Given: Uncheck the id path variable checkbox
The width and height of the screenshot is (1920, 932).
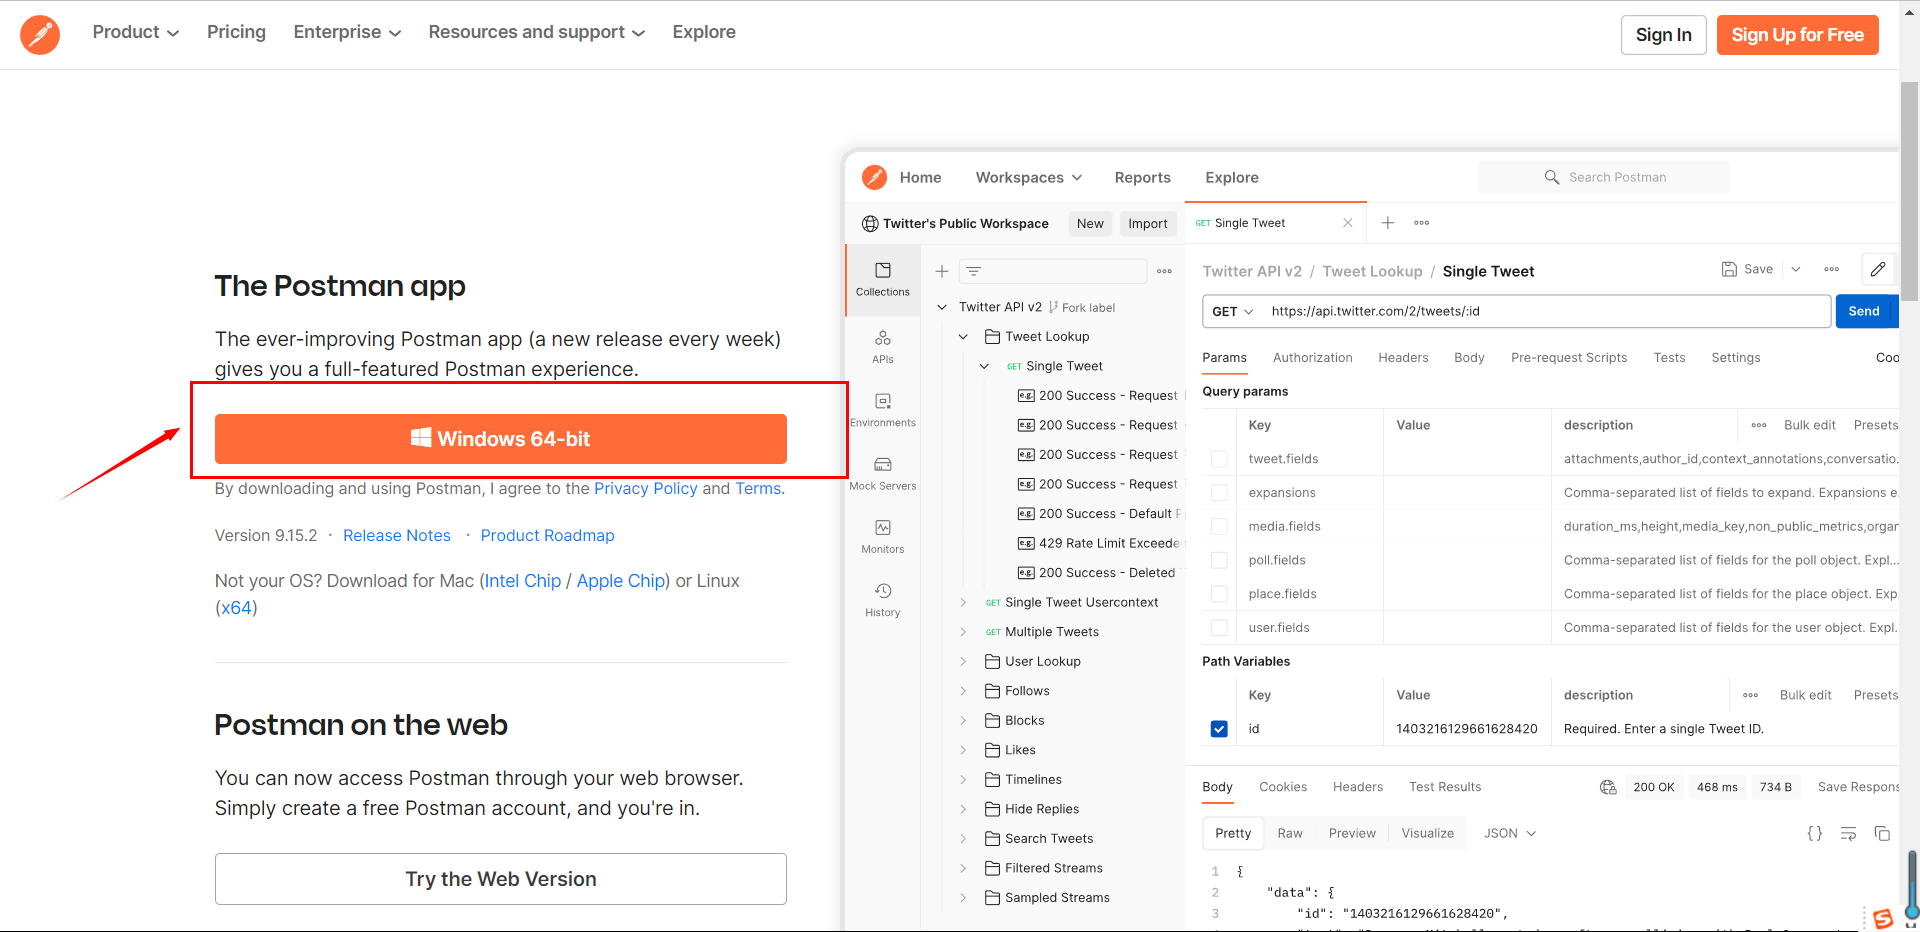Looking at the screenshot, I should click(x=1219, y=729).
